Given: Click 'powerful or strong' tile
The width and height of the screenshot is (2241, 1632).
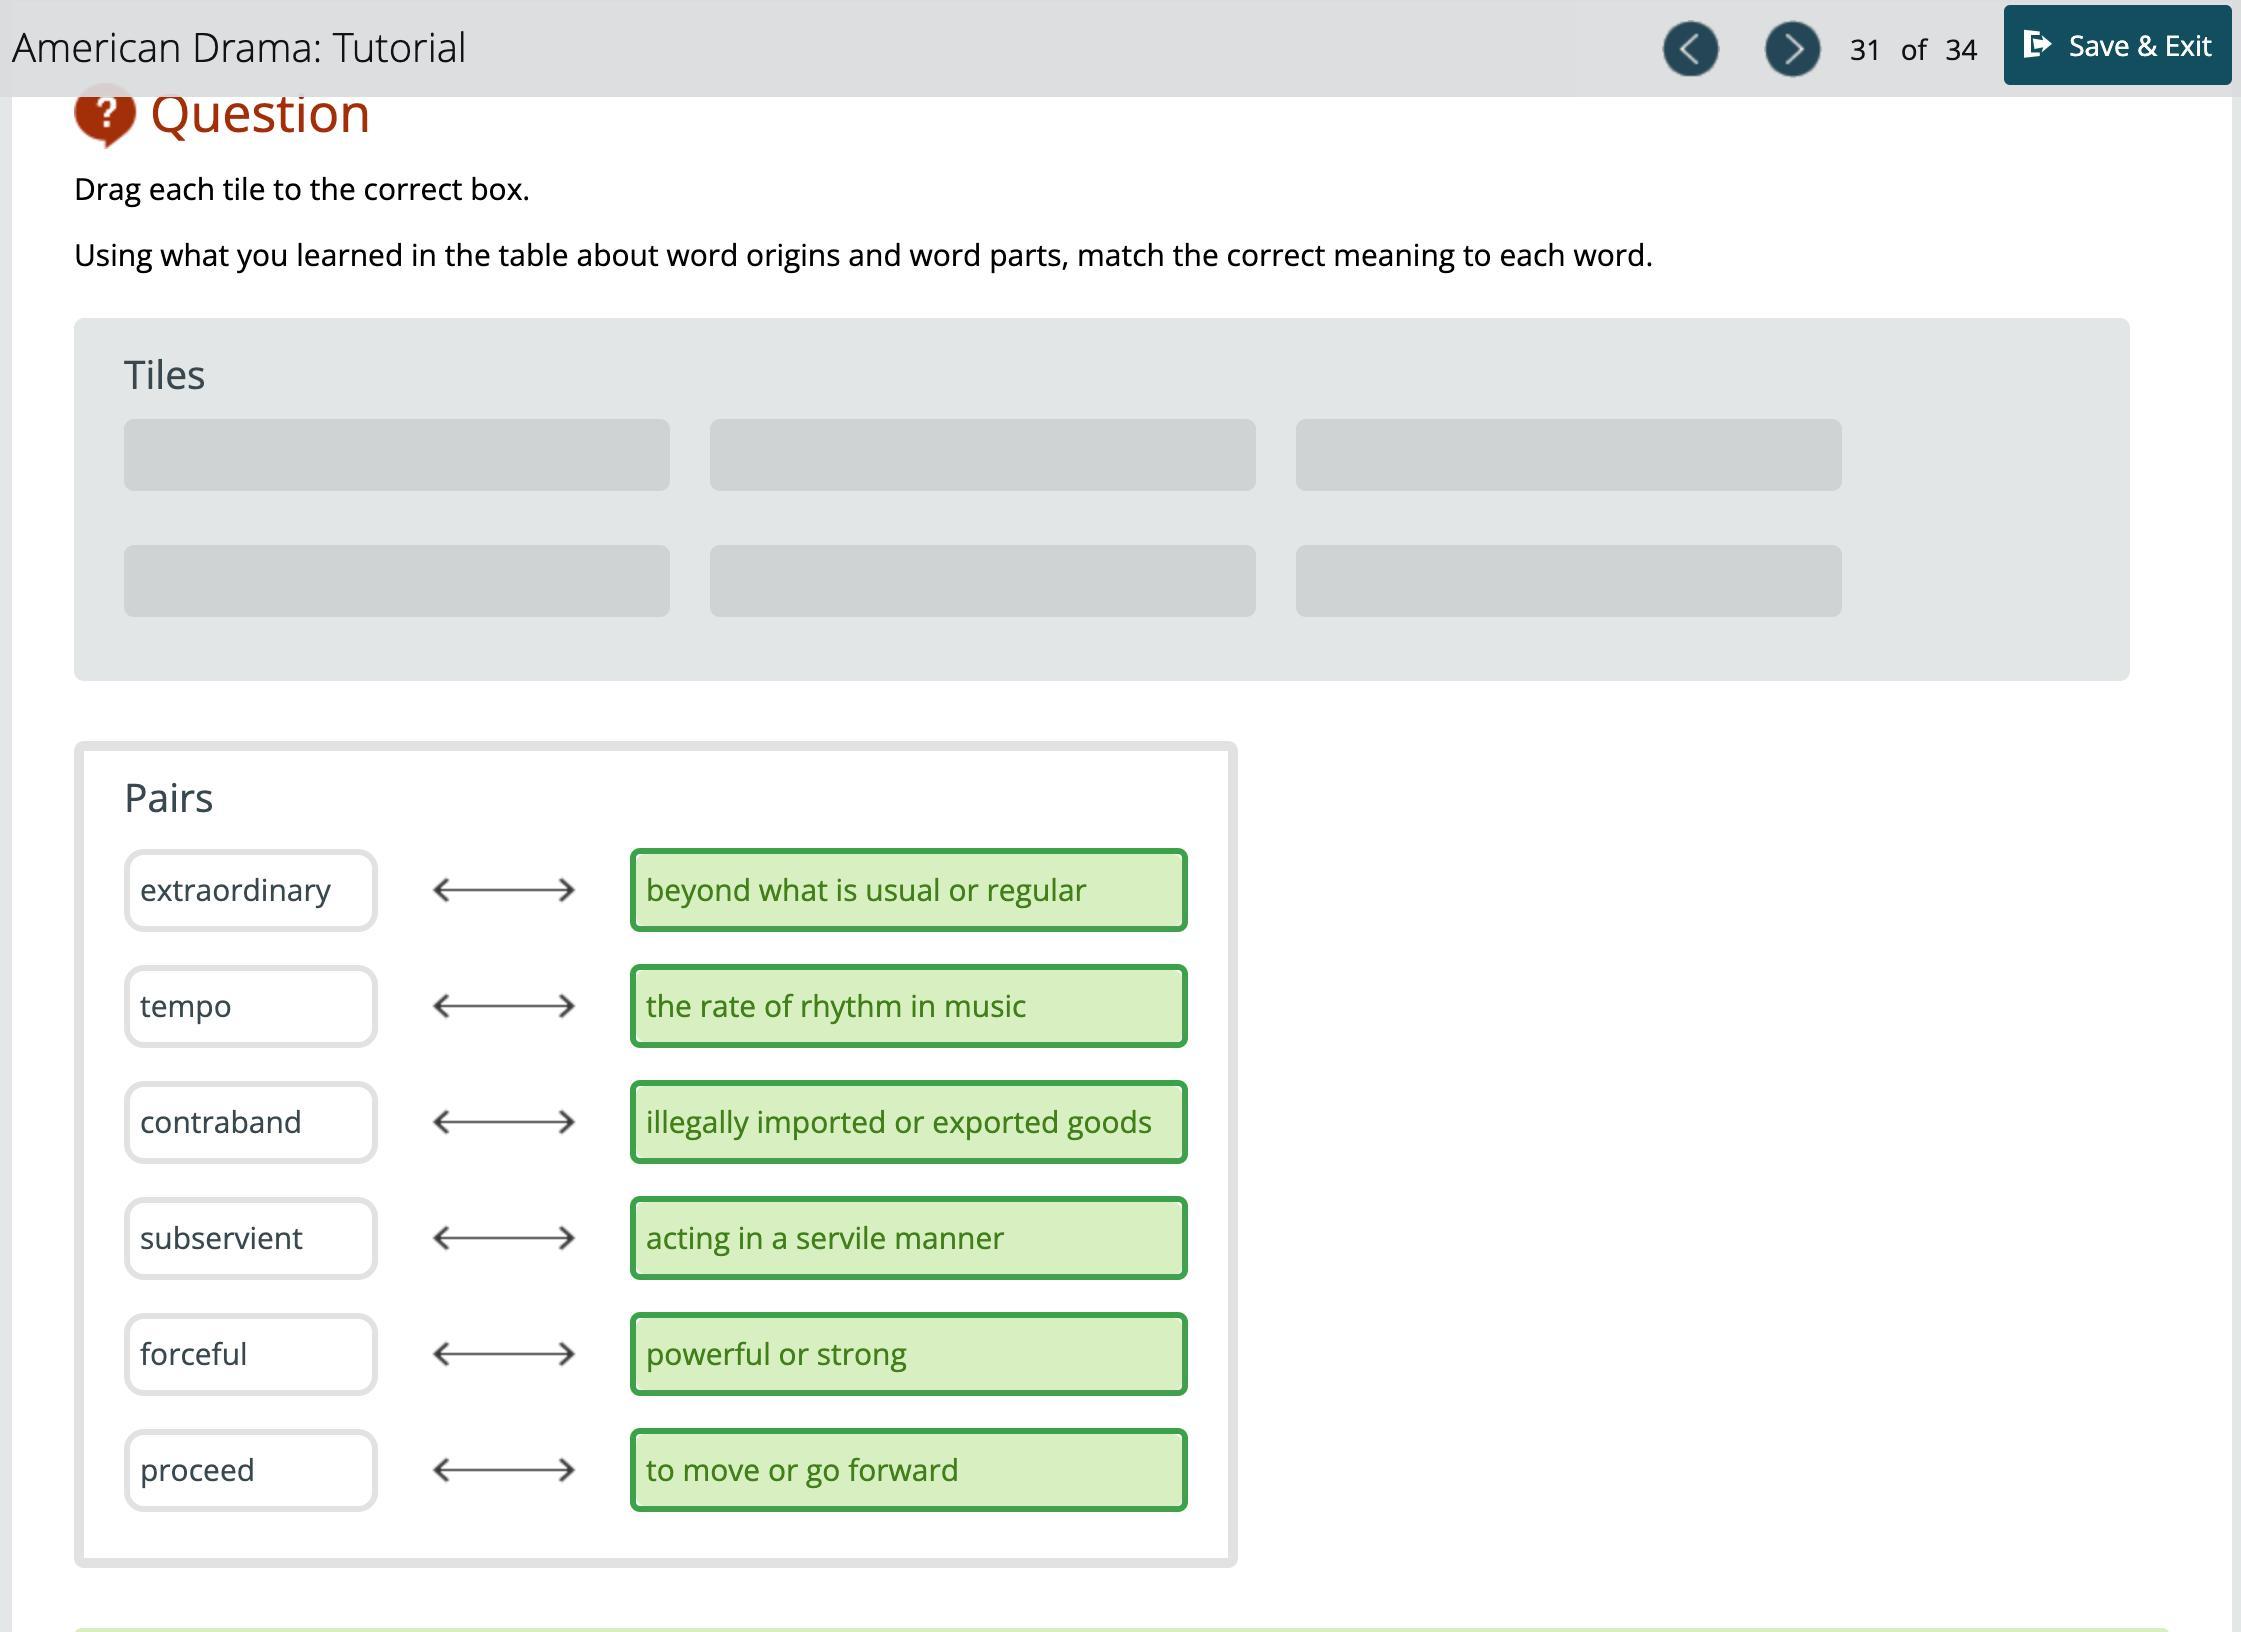Looking at the screenshot, I should pos(908,1354).
